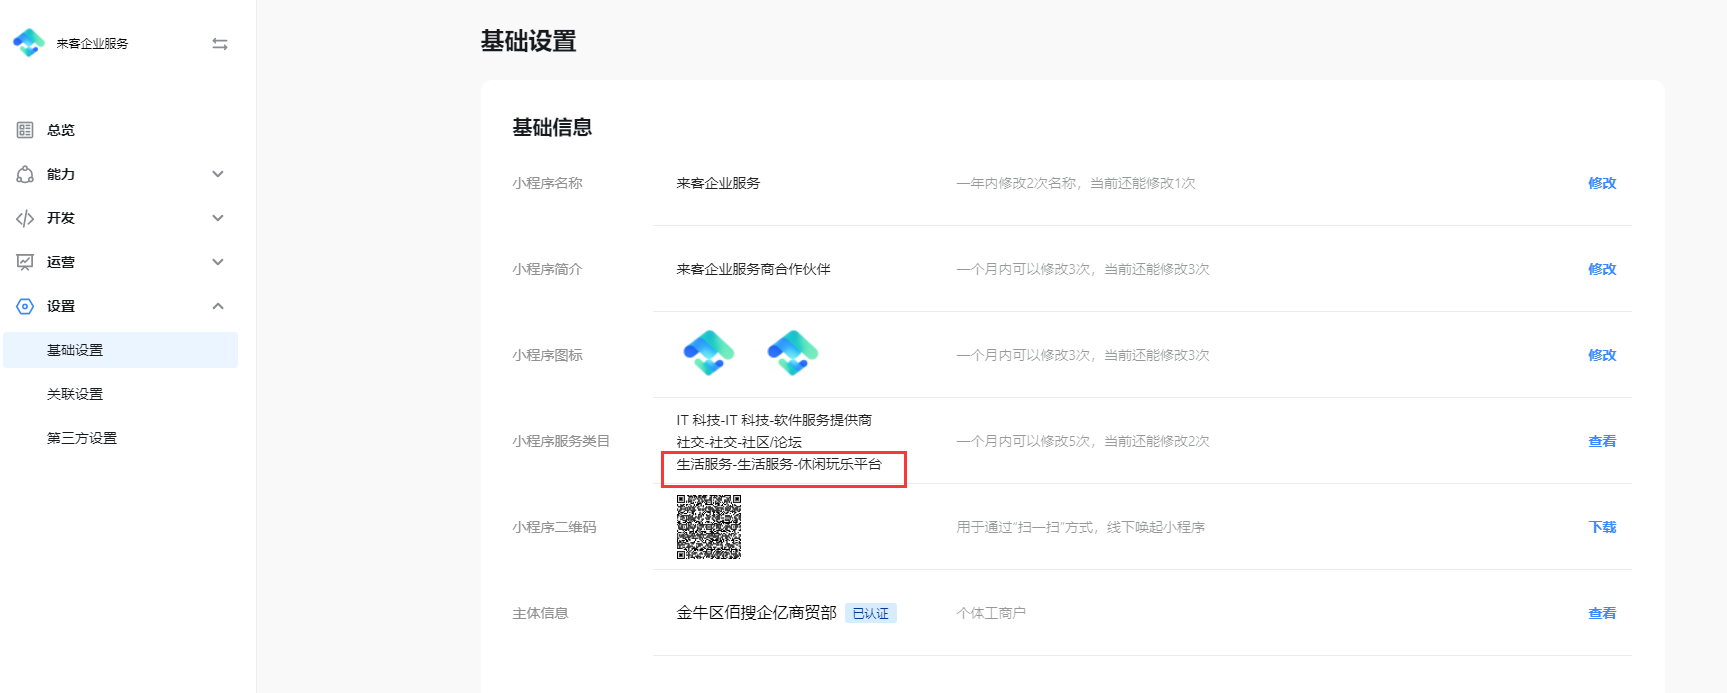Select the 基础设置 submenu item

(x=75, y=350)
